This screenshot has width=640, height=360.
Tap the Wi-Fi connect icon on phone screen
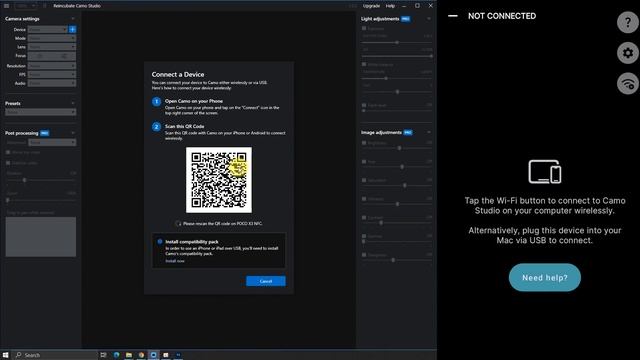628,84
